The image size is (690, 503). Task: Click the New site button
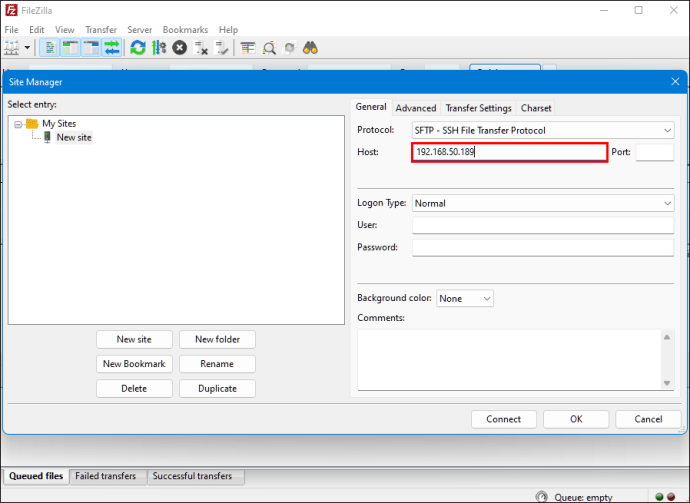tap(134, 339)
